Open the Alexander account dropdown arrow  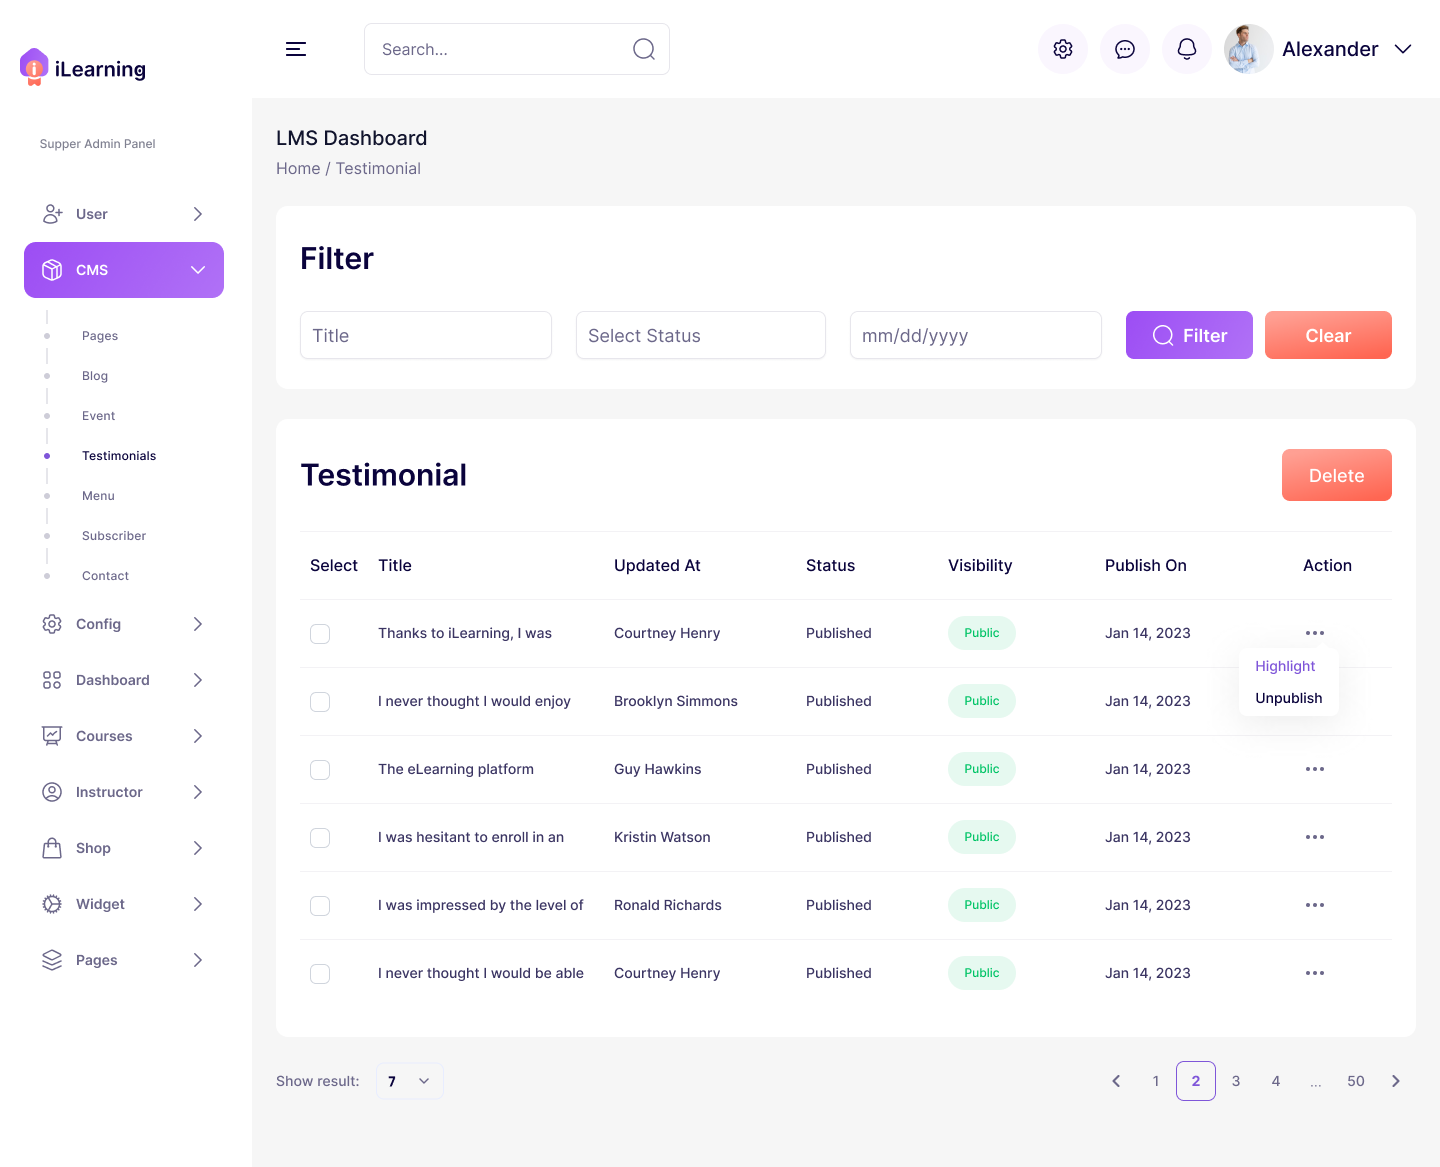(x=1403, y=49)
